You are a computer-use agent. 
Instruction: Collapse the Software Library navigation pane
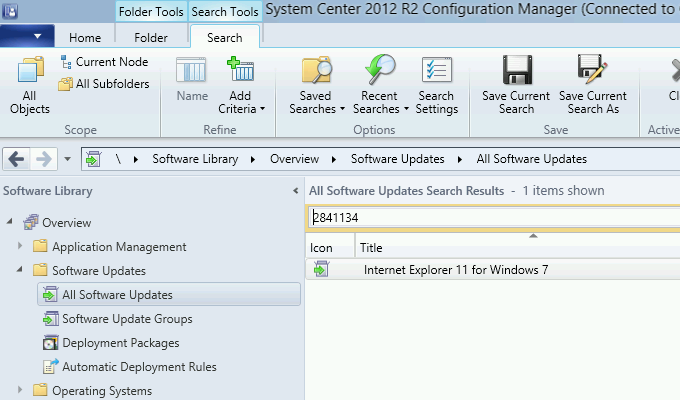click(x=295, y=190)
